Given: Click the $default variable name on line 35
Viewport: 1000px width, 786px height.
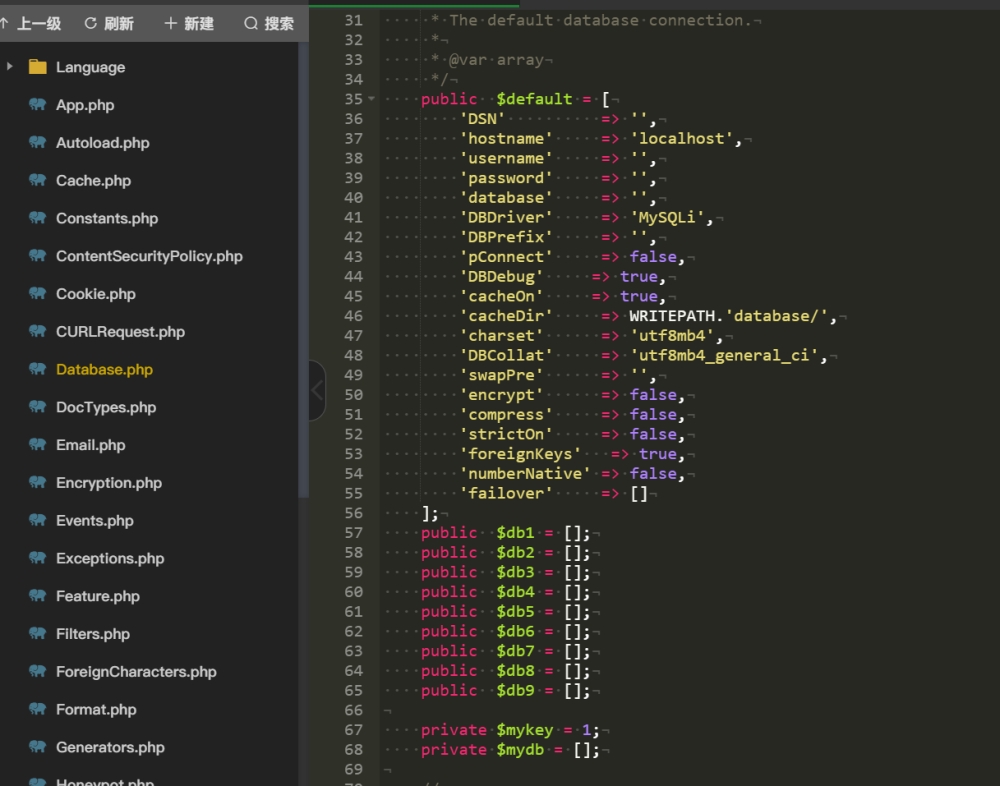Looking at the screenshot, I should [534, 99].
